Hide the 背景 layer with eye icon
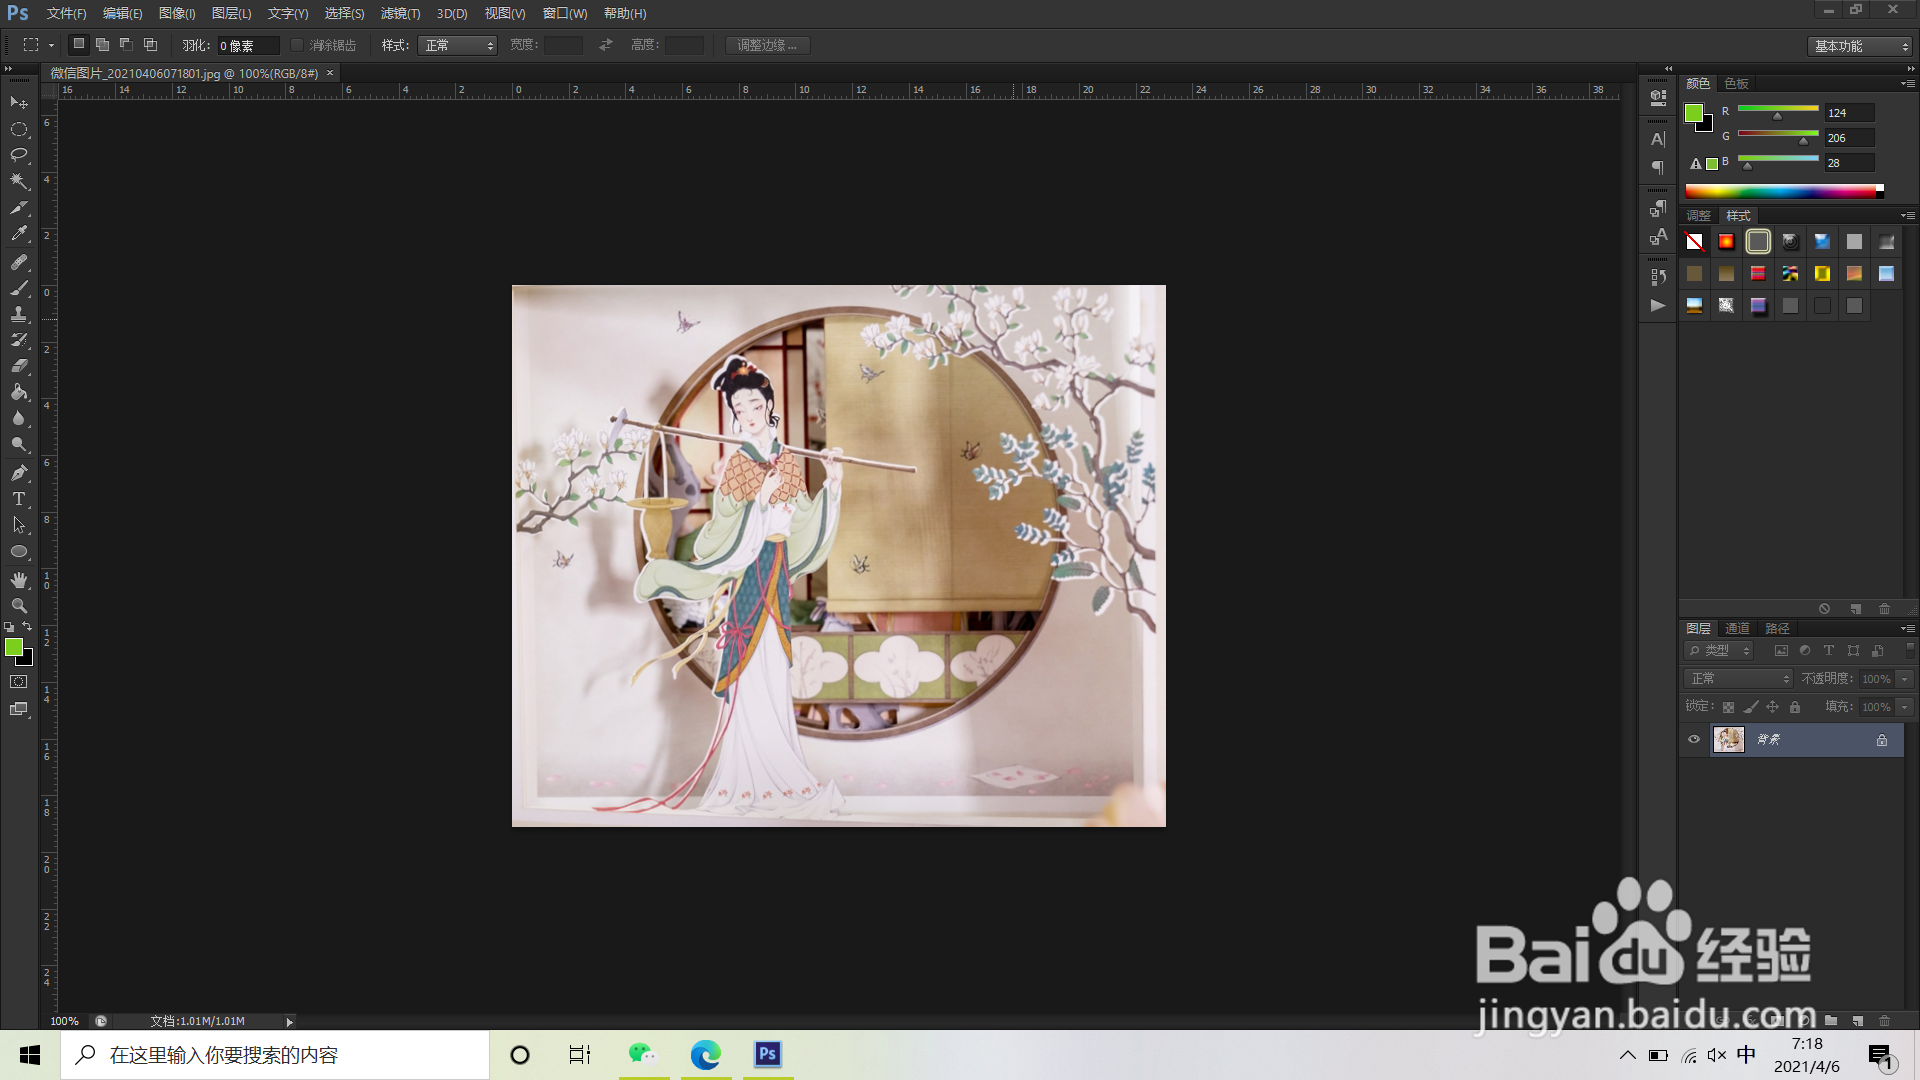 coord(1694,740)
